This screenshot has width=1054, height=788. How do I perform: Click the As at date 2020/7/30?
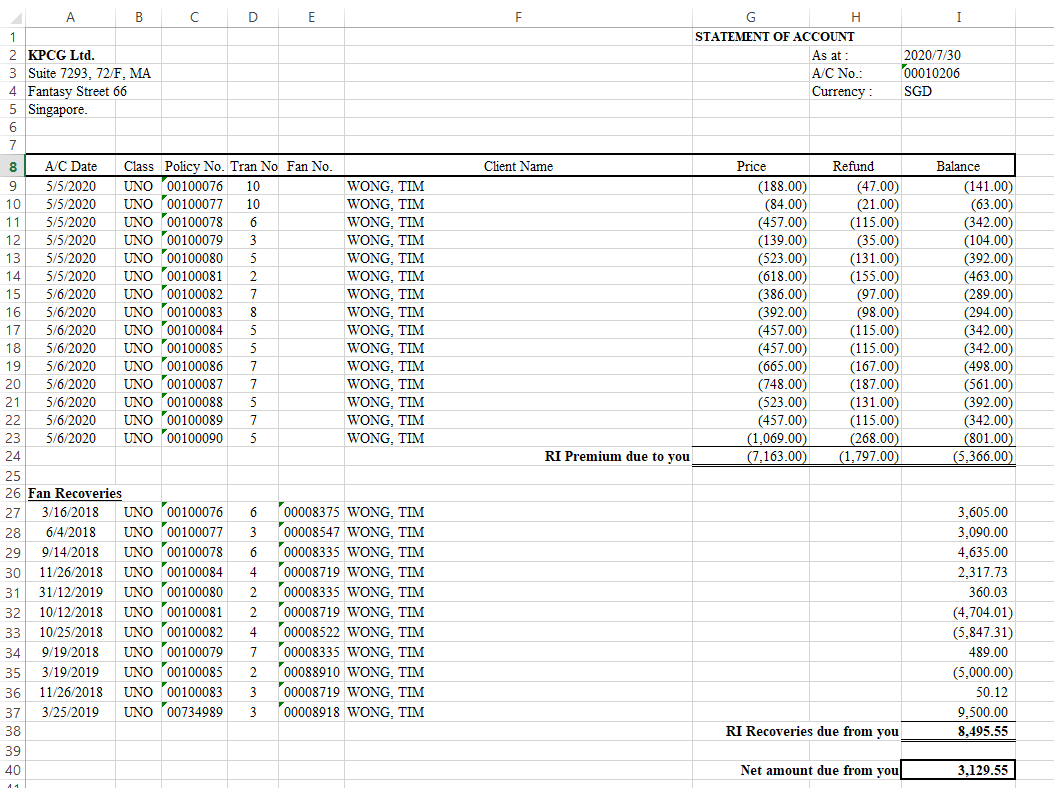pyautogui.click(x=932, y=55)
